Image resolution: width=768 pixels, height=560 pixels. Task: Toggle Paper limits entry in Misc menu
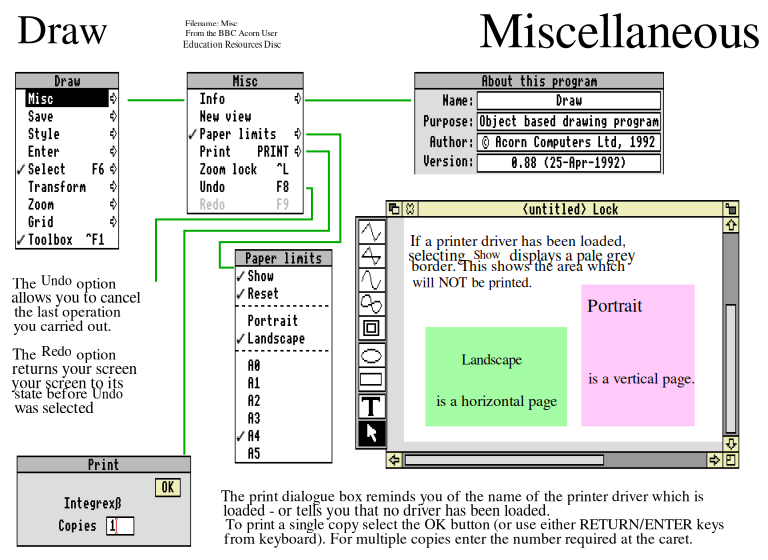pyautogui.click(x=245, y=134)
